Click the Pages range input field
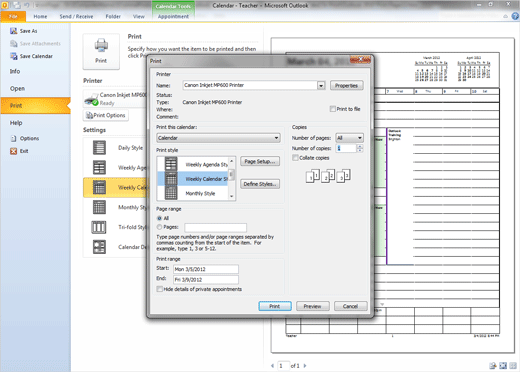The height and width of the screenshot is (372, 520). coord(215,228)
